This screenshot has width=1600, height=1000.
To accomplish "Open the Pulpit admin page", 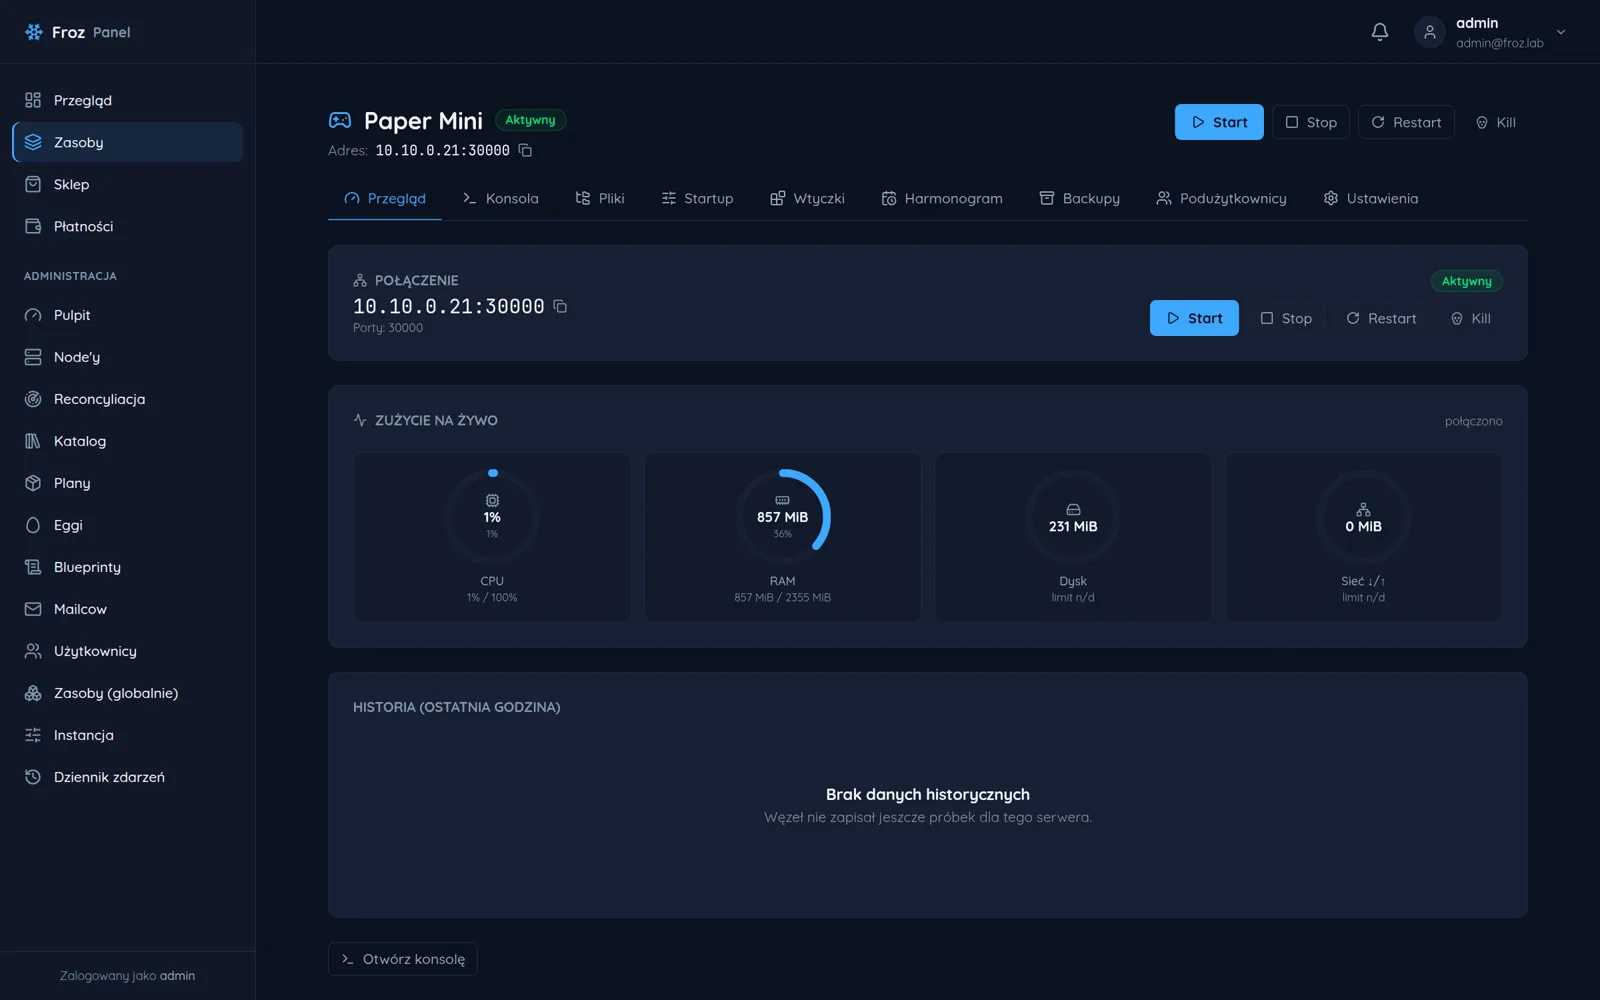I will click(x=128, y=315).
